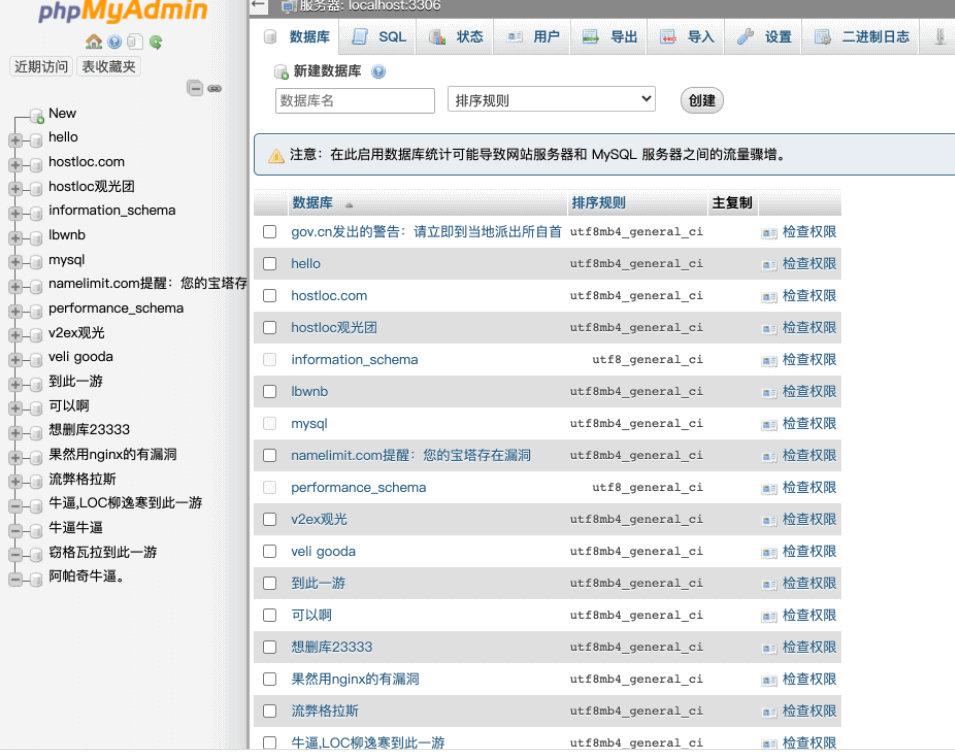This screenshot has width=955, height=752.
Task: Click the 数据库名 input field
Action: 355,101
